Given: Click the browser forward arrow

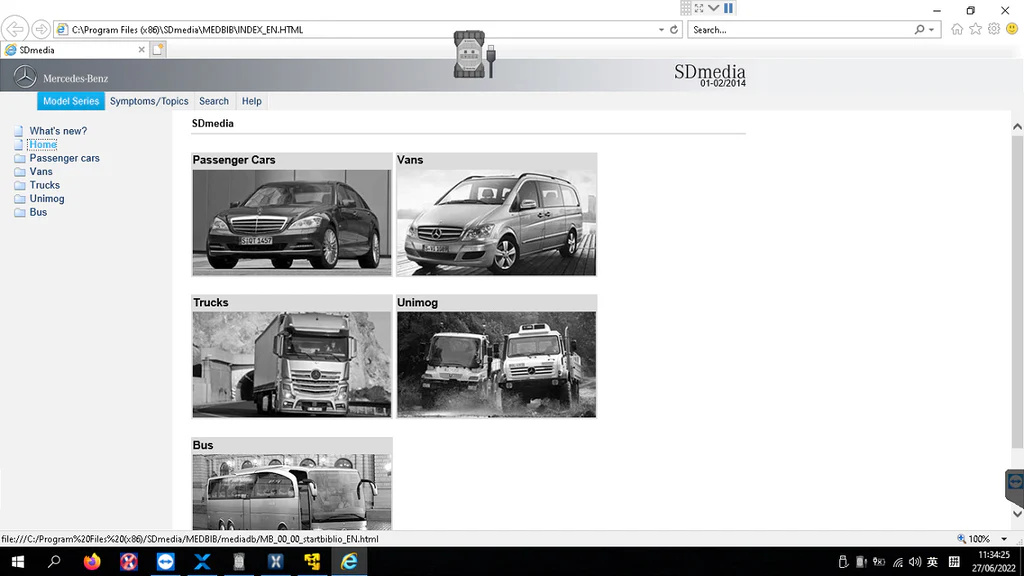Looking at the screenshot, I should pyautogui.click(x=40, y=29).
